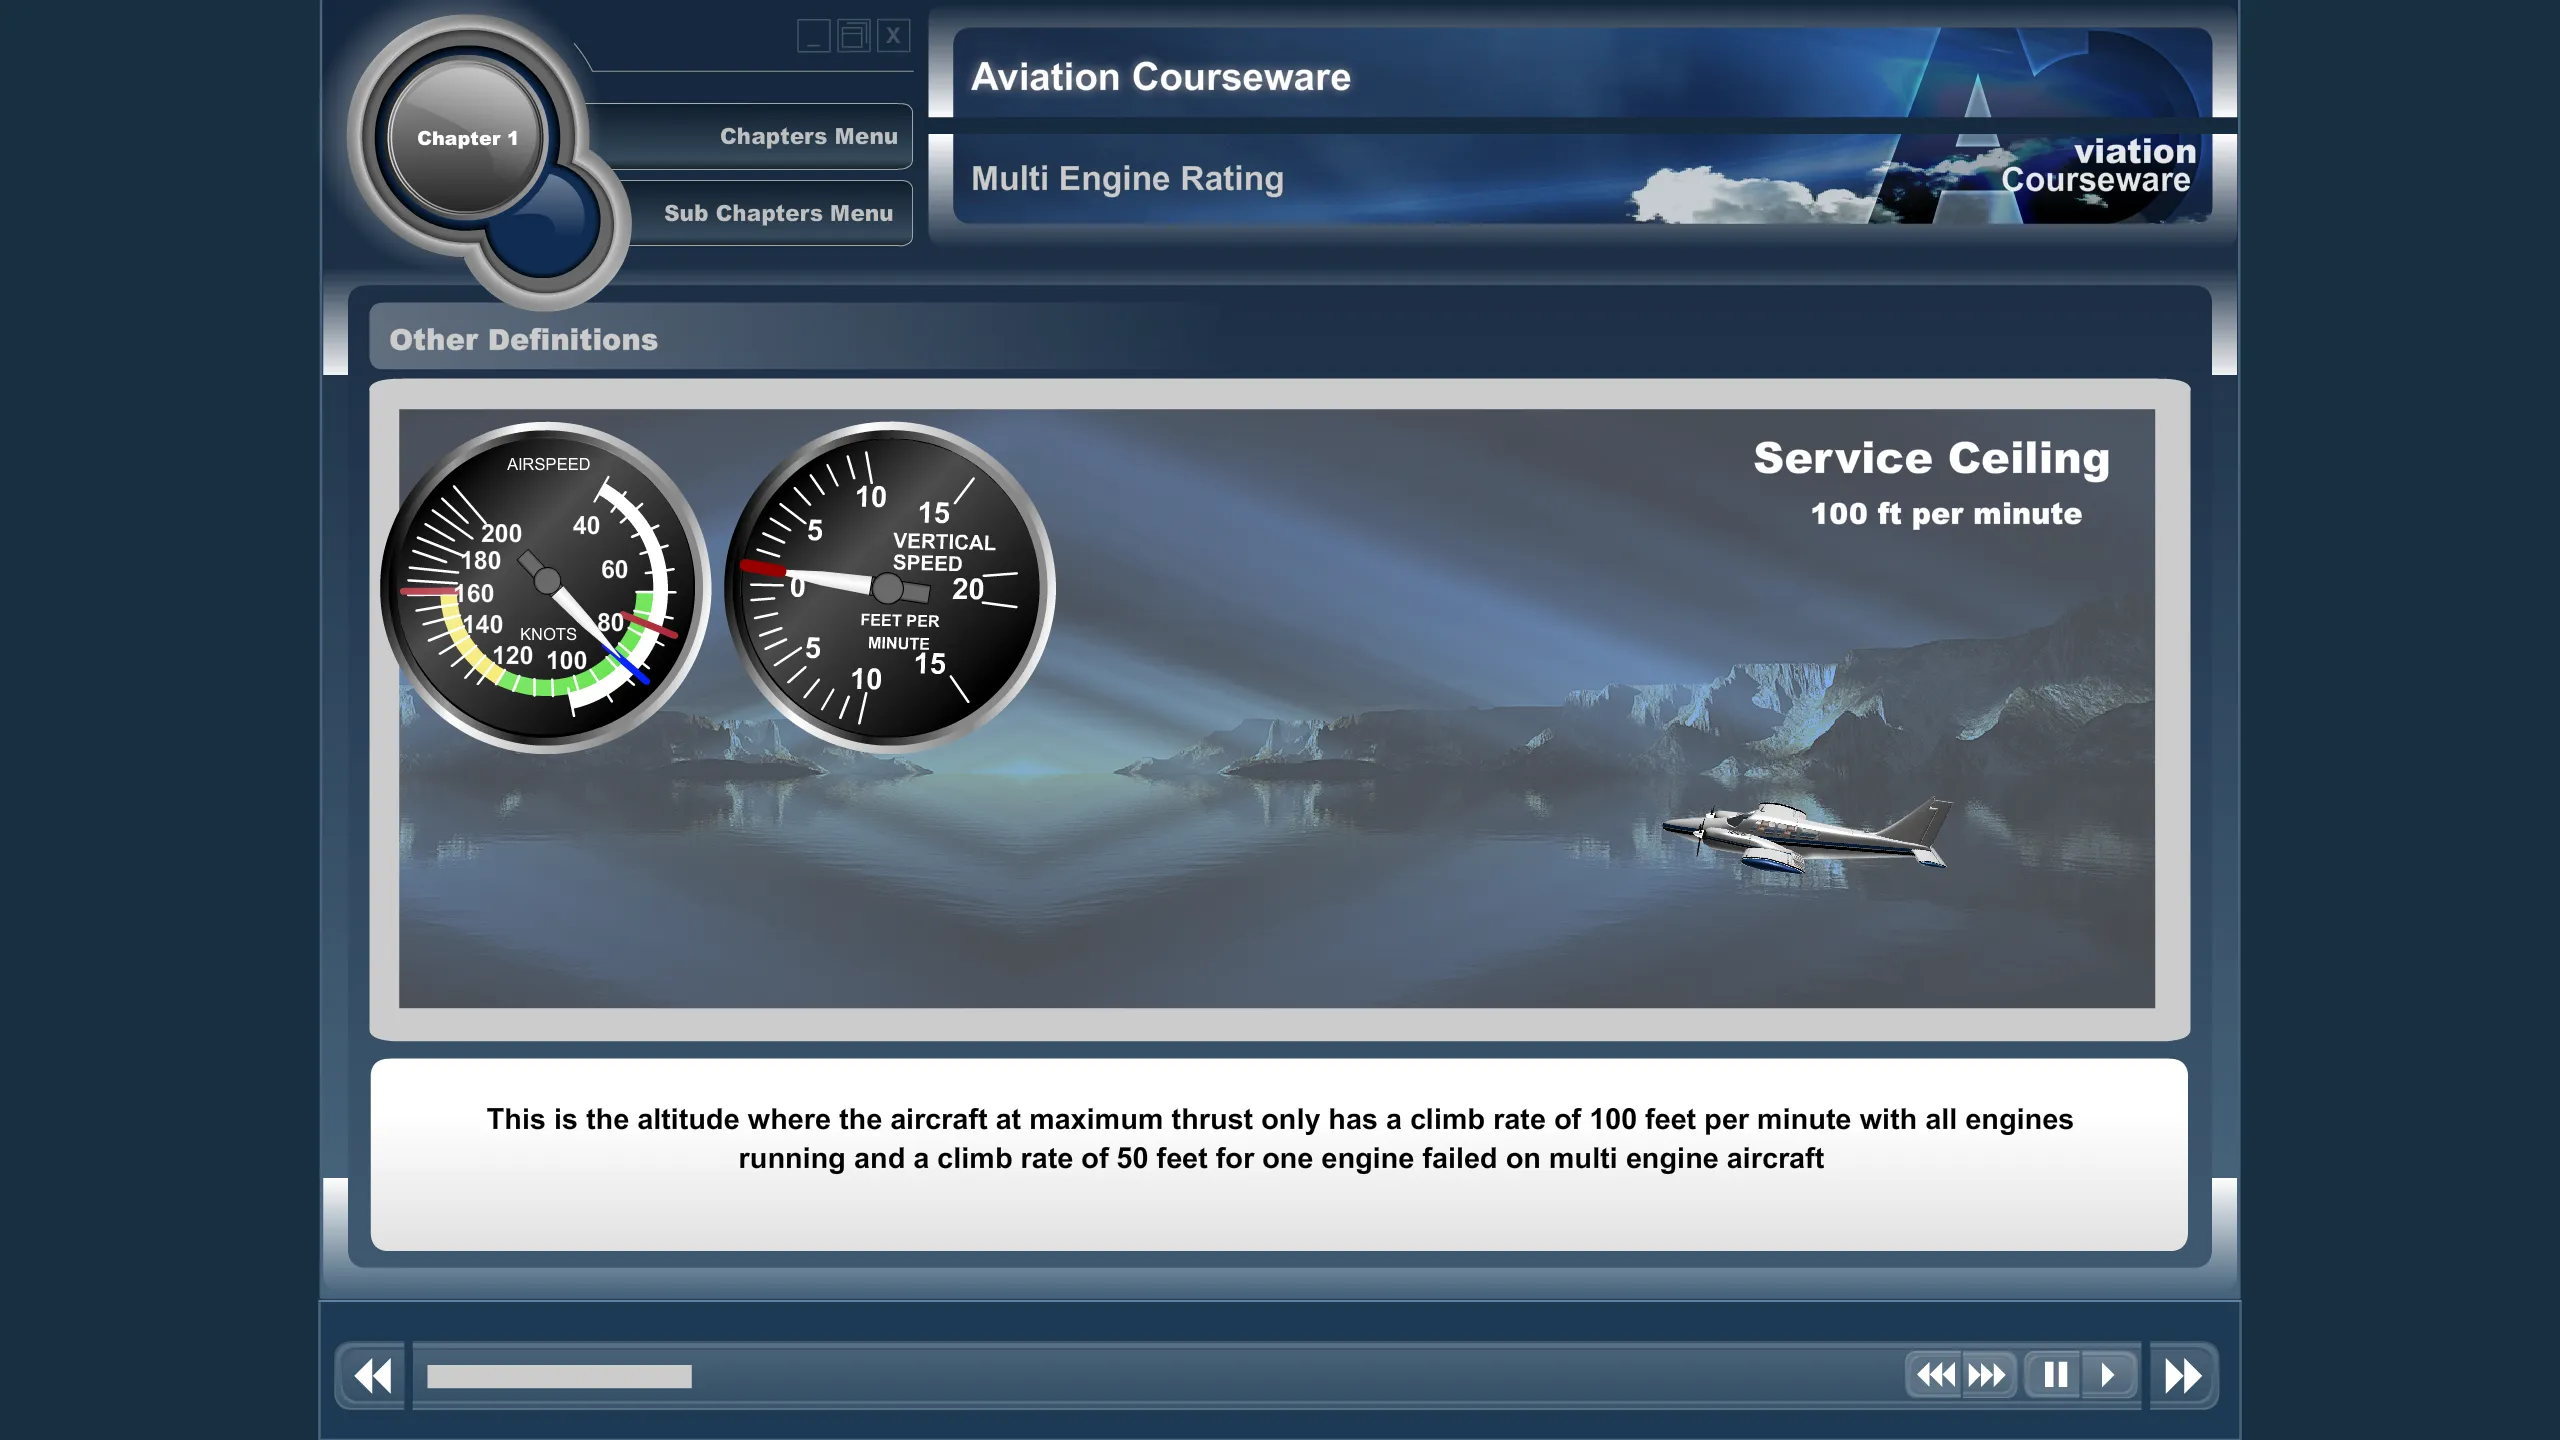Screen dimensions: 2560x1440
Task: Click the Multi Engine Rating title bar
Action: 1128,179
